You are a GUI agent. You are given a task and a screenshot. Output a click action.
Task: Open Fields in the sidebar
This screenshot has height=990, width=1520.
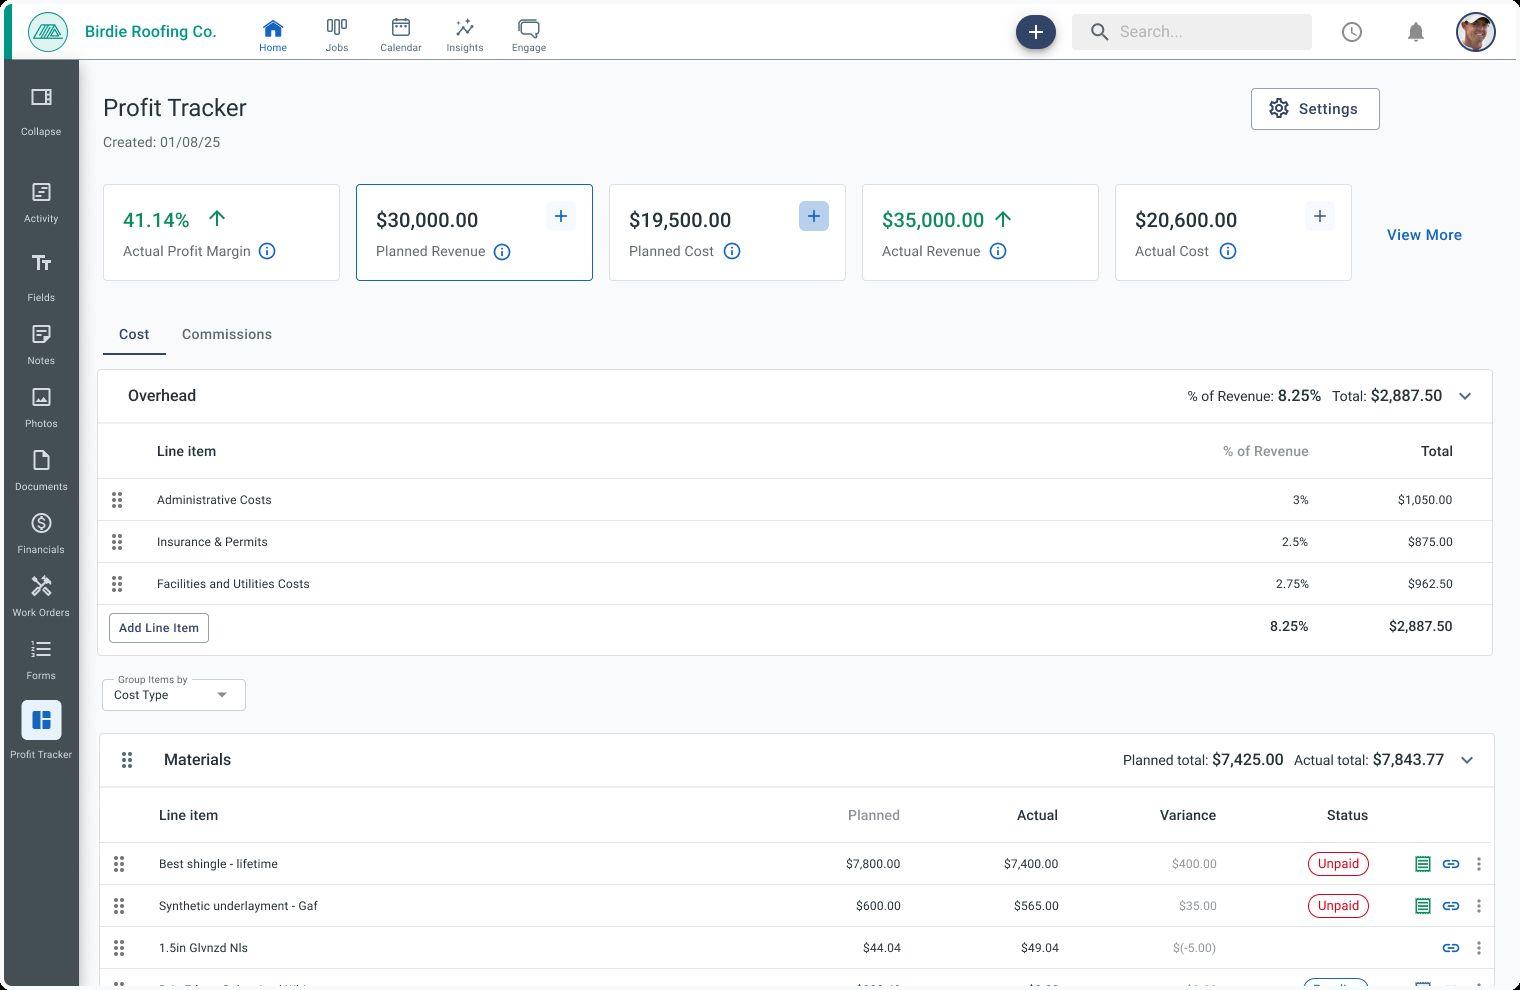coord(41,277)
